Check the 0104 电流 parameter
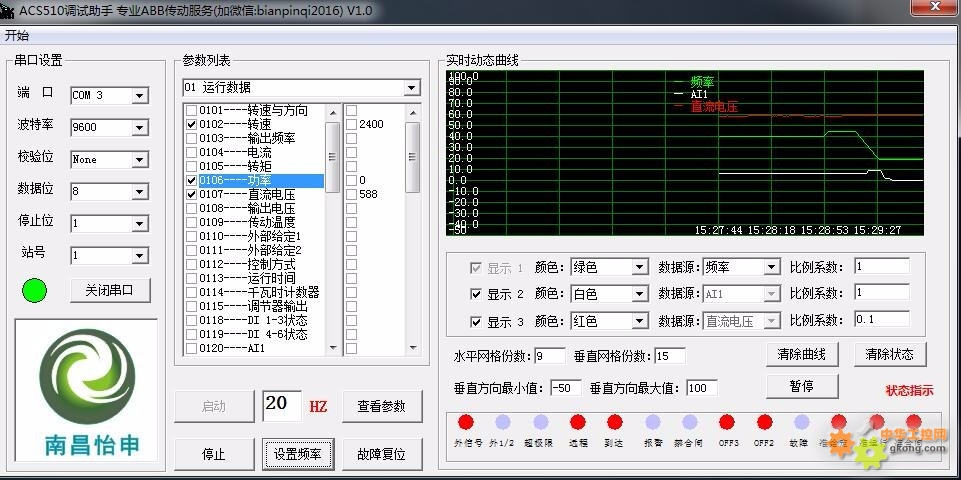This screenshot has width=961, height=480. [191, 153]
